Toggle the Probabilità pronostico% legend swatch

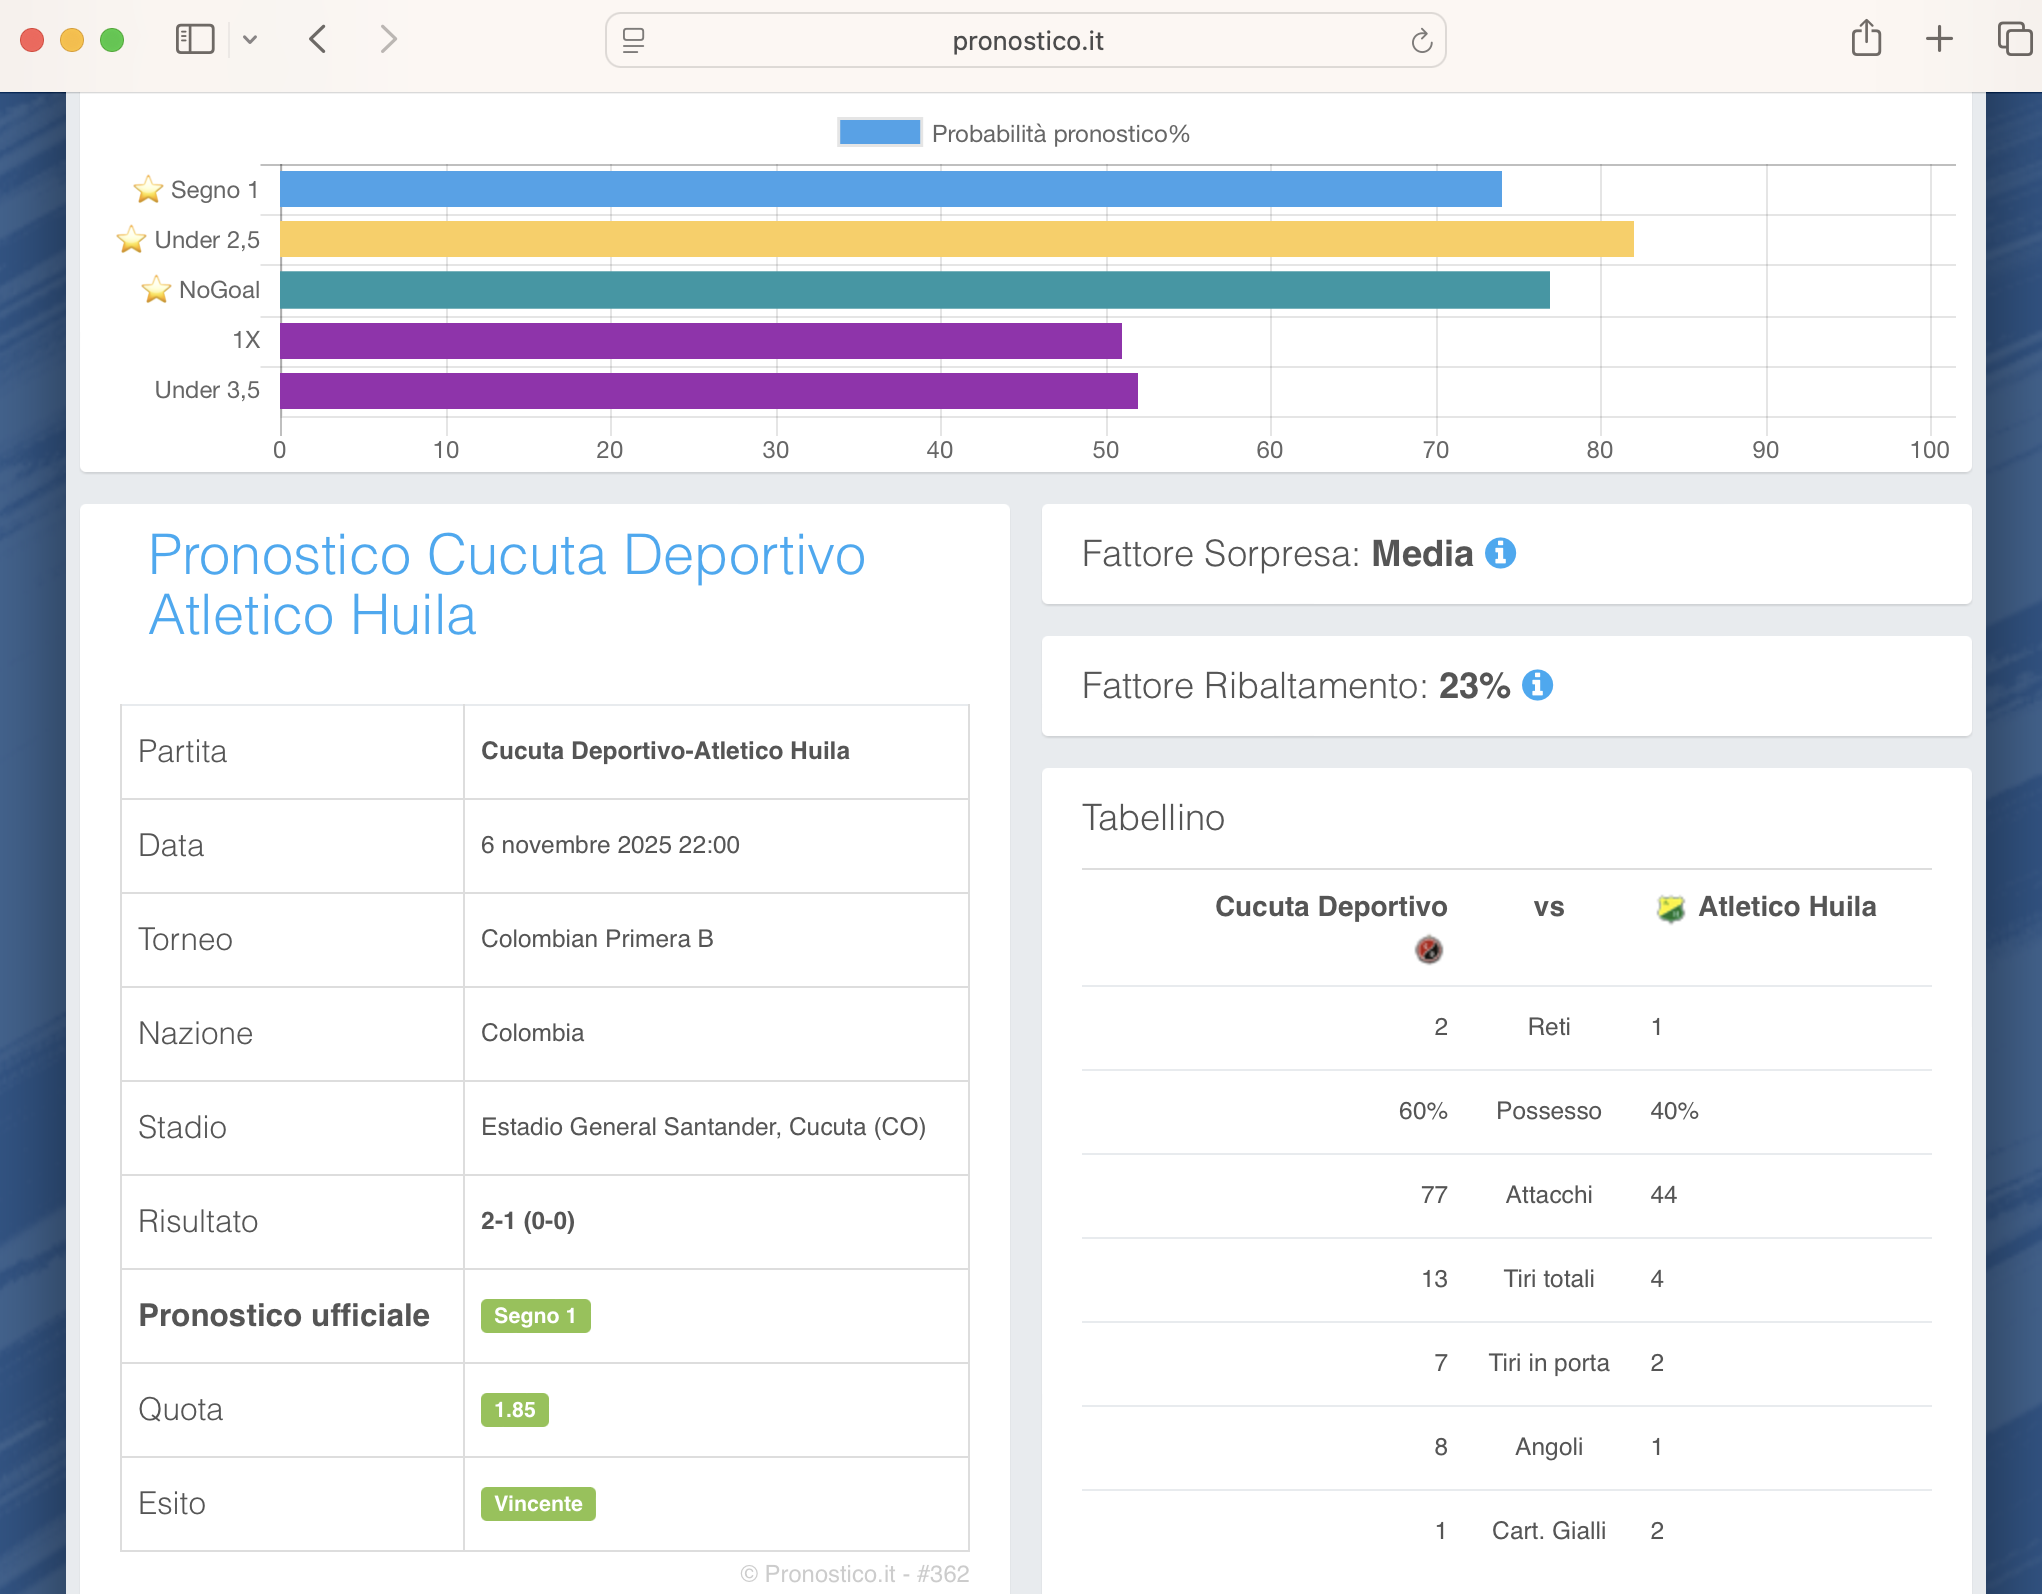point(879,133)
